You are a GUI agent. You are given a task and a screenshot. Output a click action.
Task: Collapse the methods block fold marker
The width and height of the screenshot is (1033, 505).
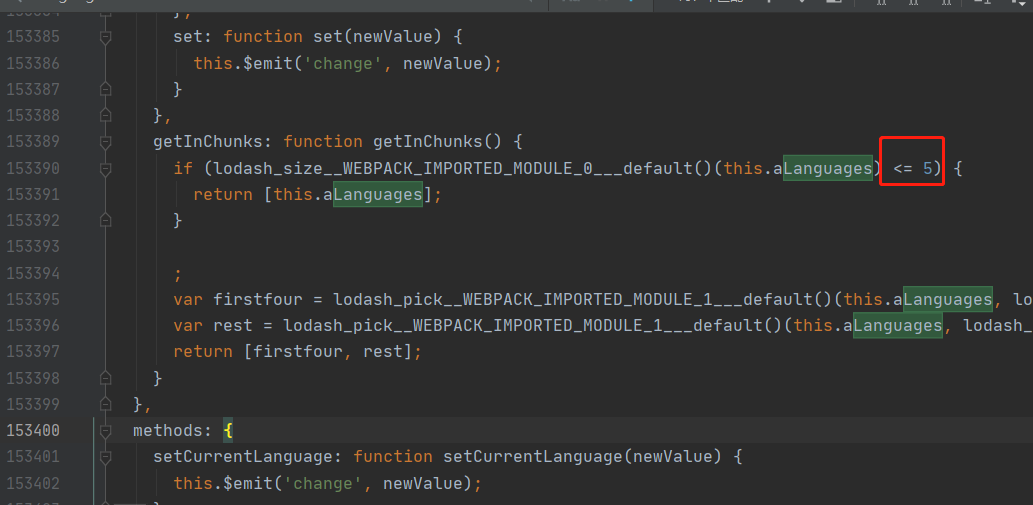[x=106, y=431]
